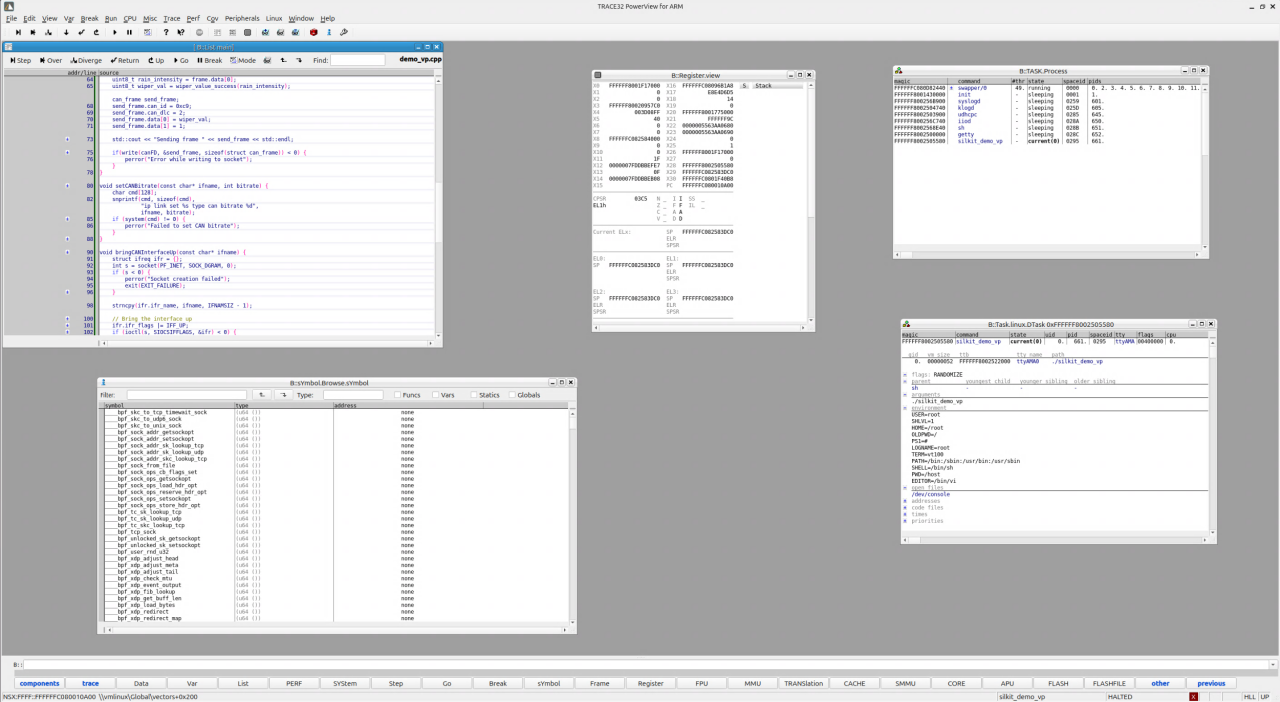Click the /dev/console link in DTask window
Screen dimensions: 1280x702
[x=930, y=494]
